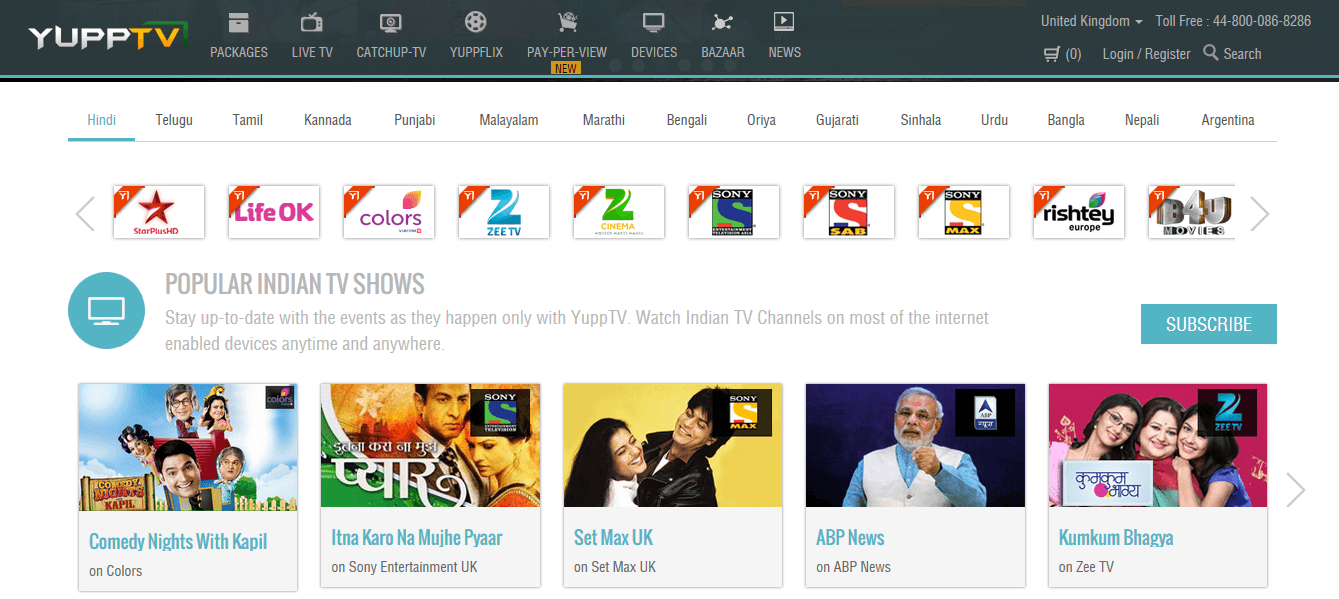Switch to the Bangla language tab
Viewport: 1339px width, 599px height.
click(1066, 120)
